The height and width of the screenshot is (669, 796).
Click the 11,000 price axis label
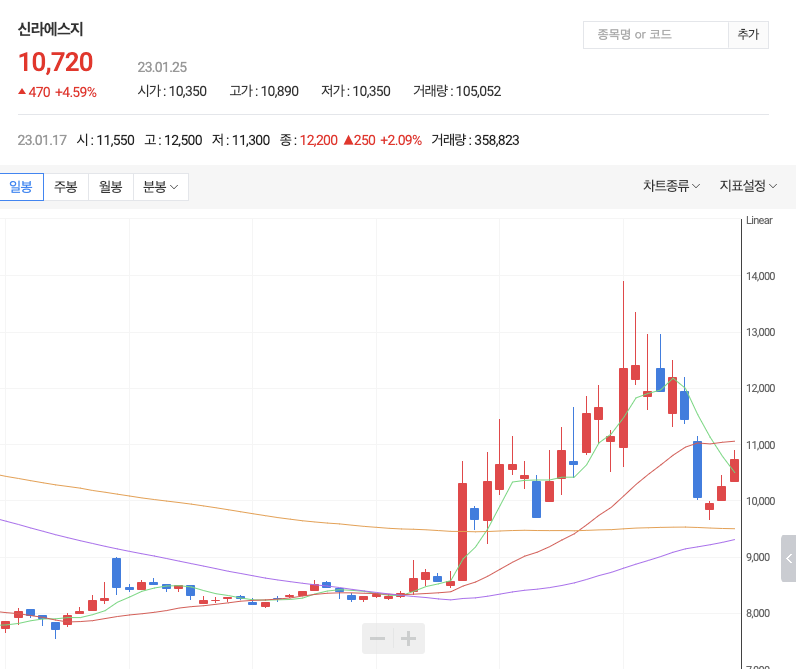click(760, 445)
